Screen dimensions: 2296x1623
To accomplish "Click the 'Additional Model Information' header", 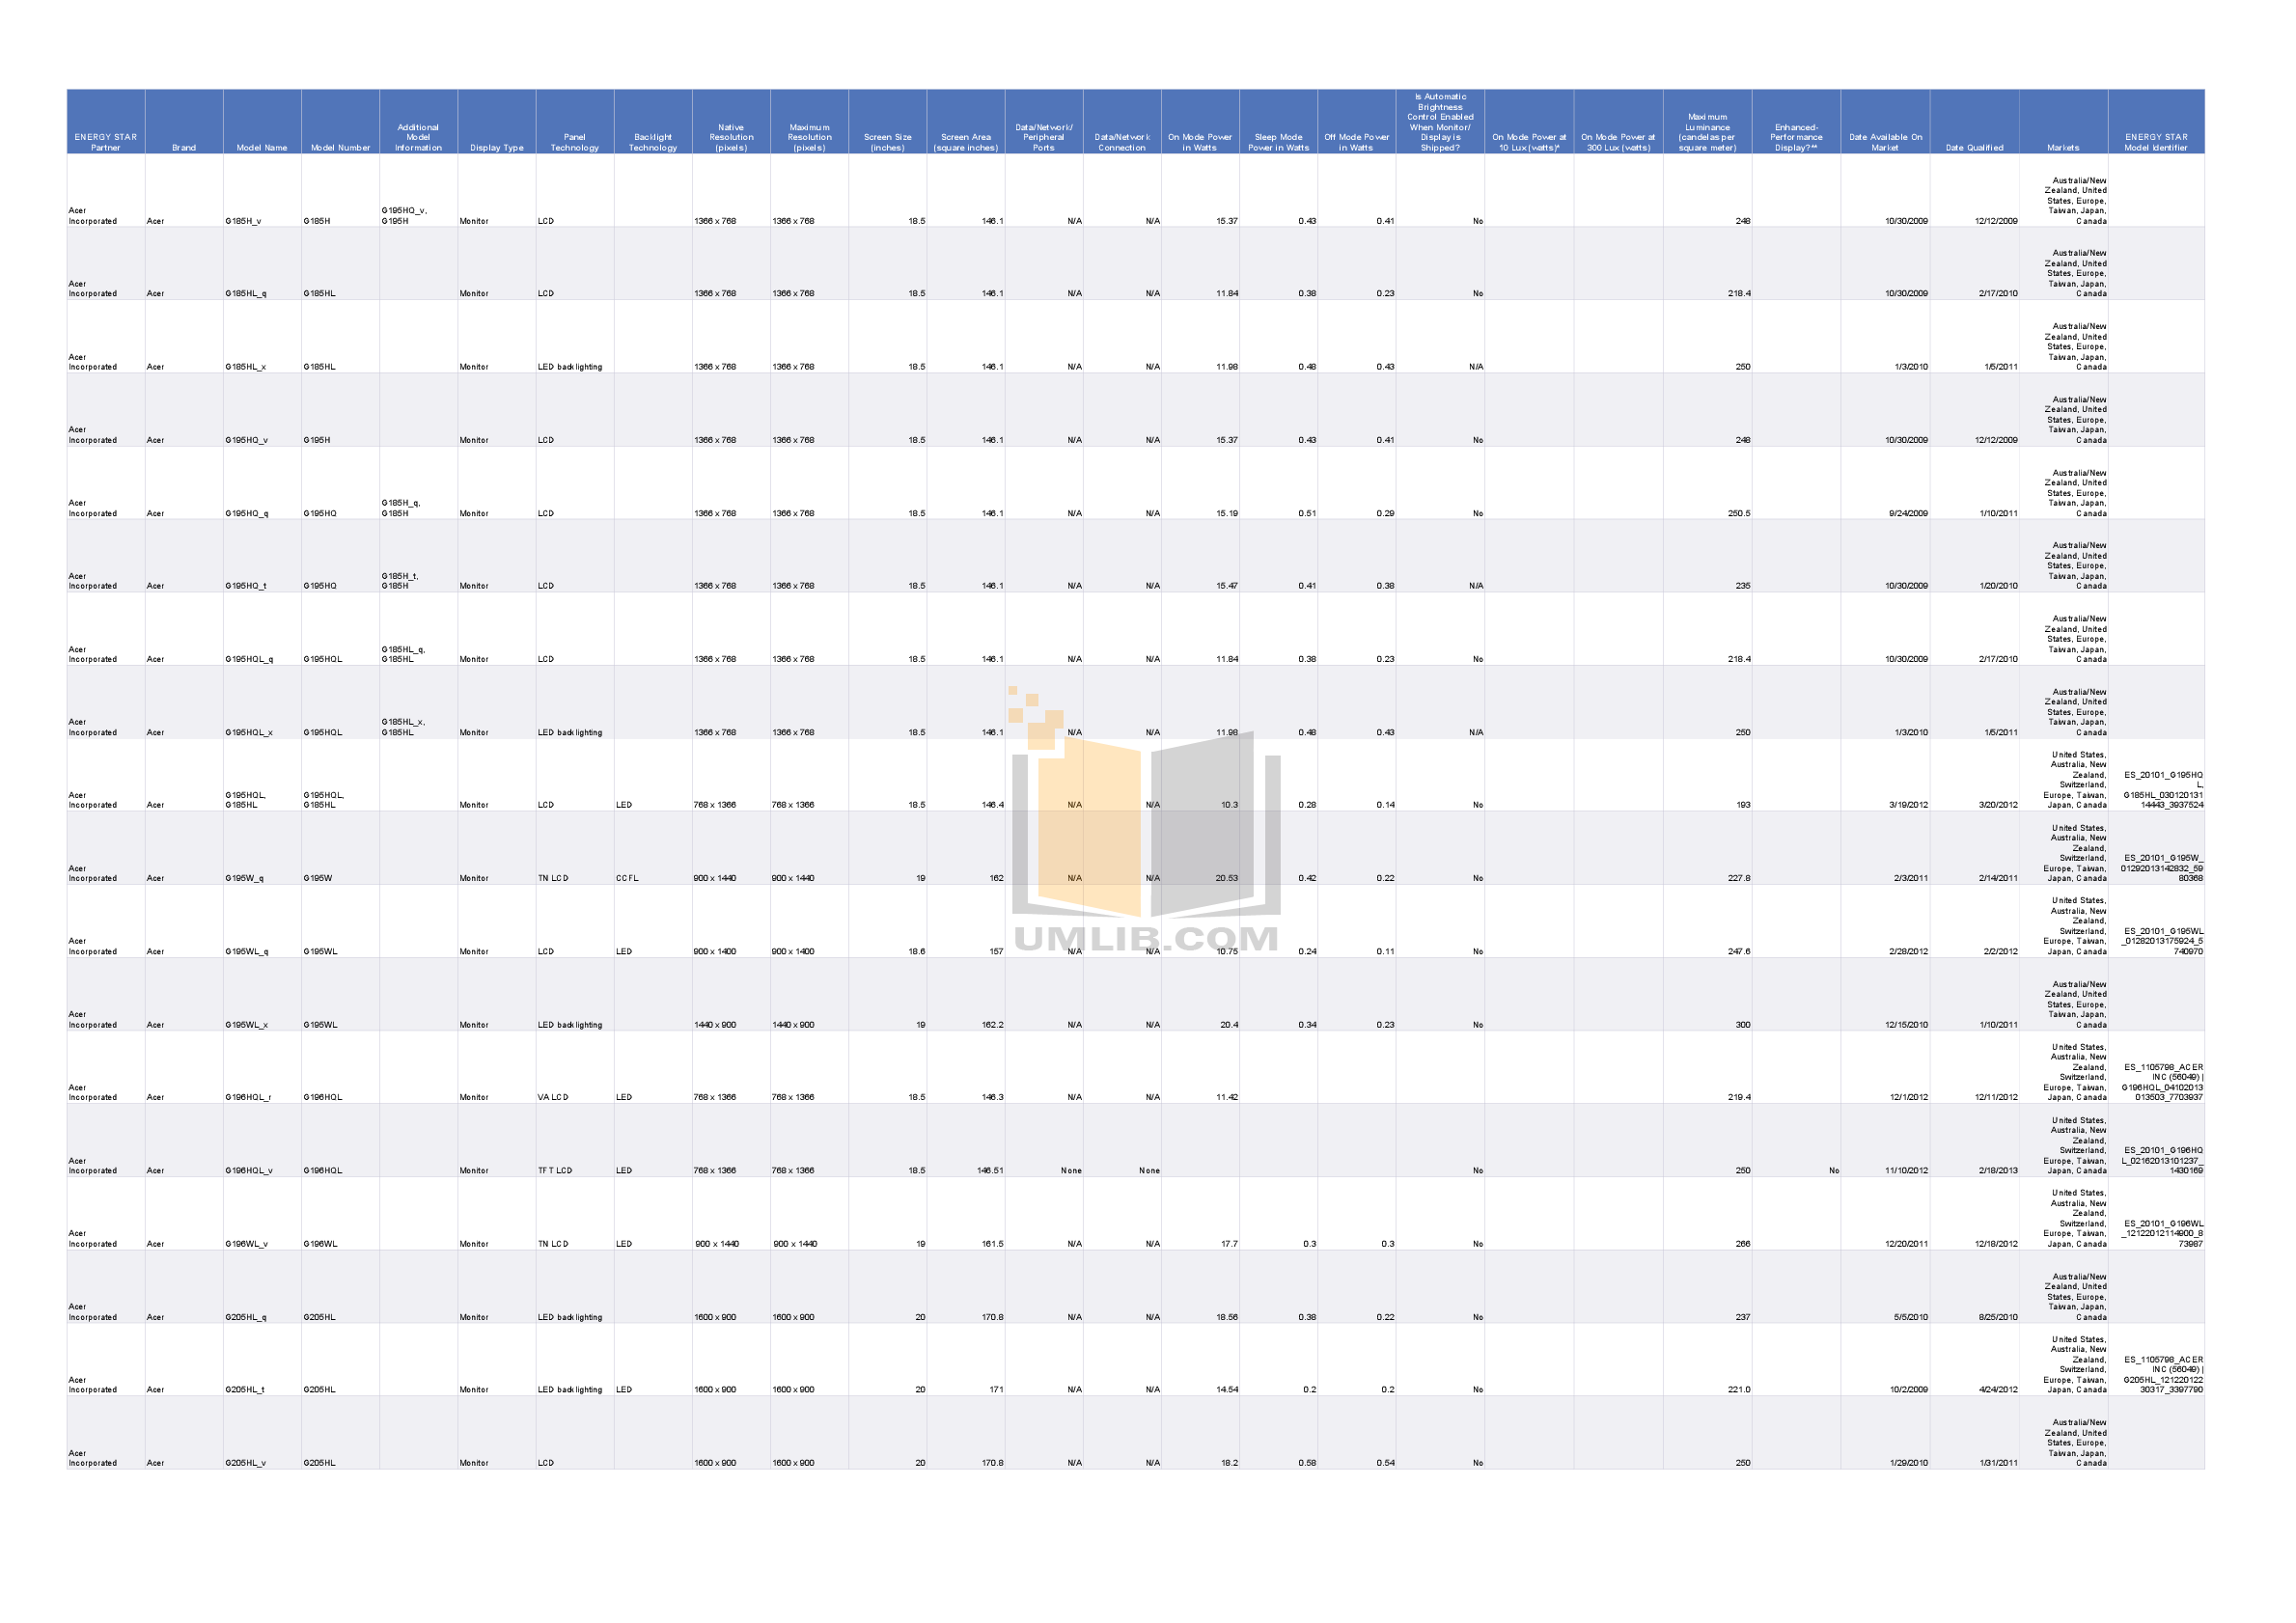I will click(x=418, y=137).
